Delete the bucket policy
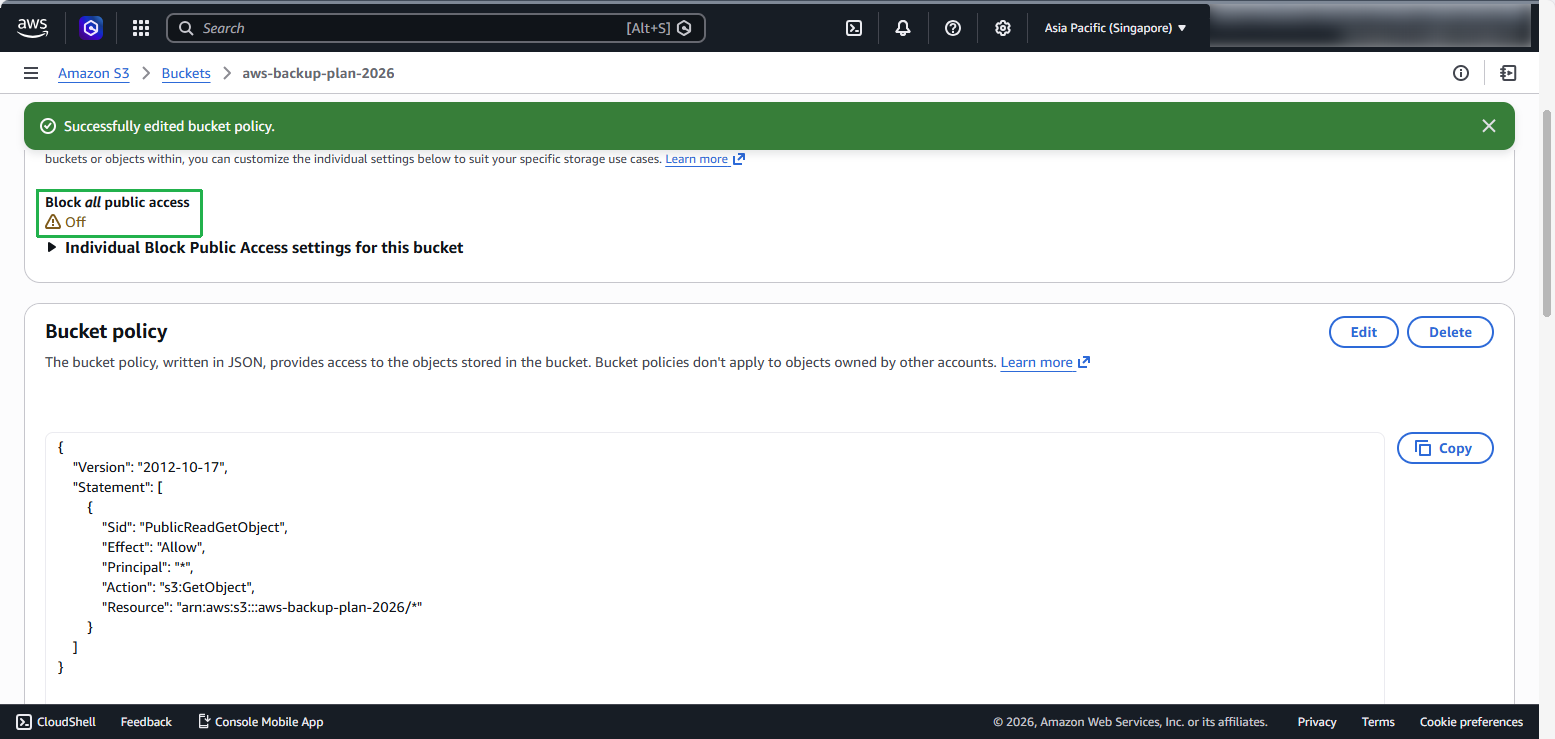The height and width of the screenshot is (739, 1555). point(1450,332)
